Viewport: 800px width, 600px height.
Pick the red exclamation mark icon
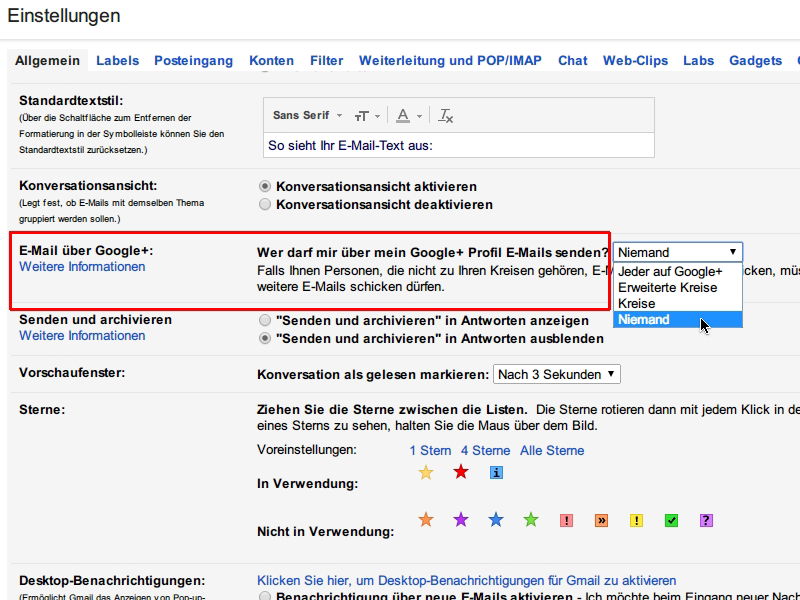(566, 520)
